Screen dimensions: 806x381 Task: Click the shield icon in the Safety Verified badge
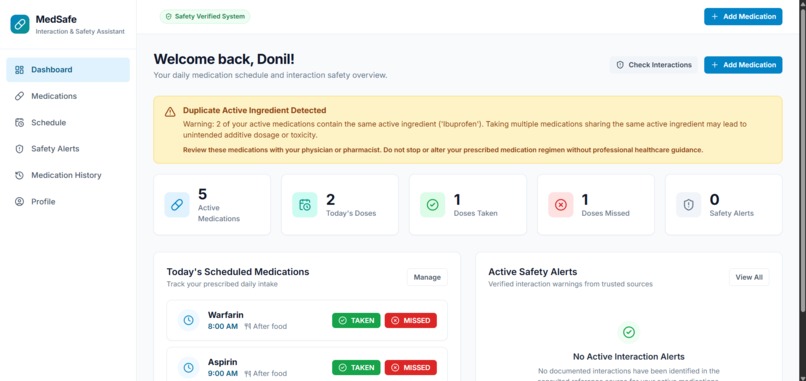click(x=169, y=16)
